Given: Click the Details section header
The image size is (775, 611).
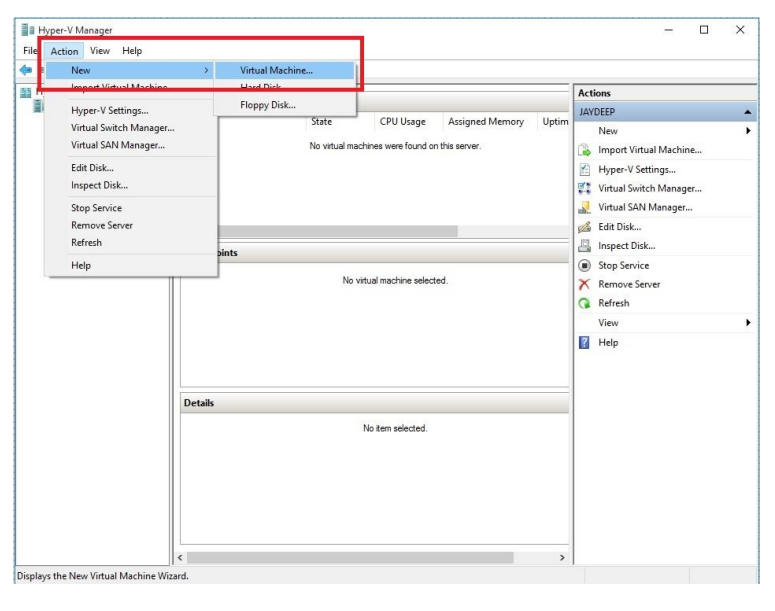Looking at the screenshot, I should click(374, 403).
